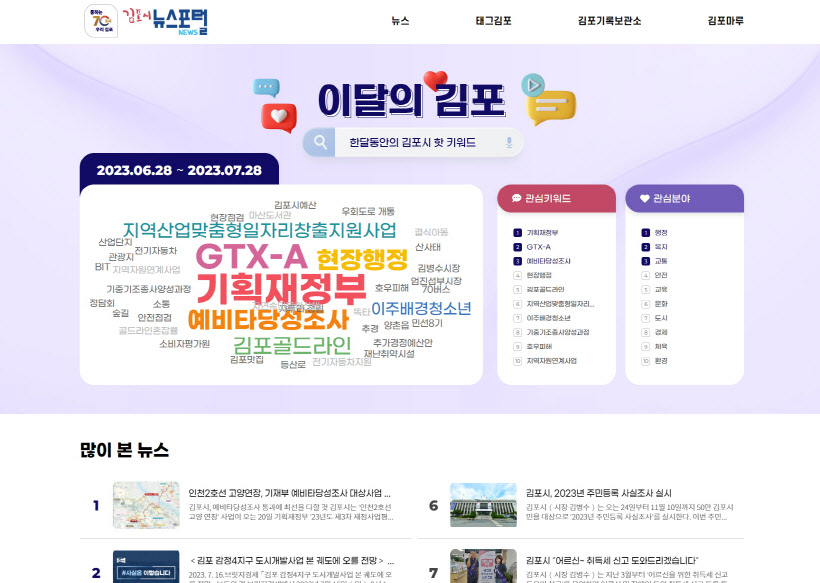
Task: Go to 김포기록보관소 menu
Action: click(609, 21)
